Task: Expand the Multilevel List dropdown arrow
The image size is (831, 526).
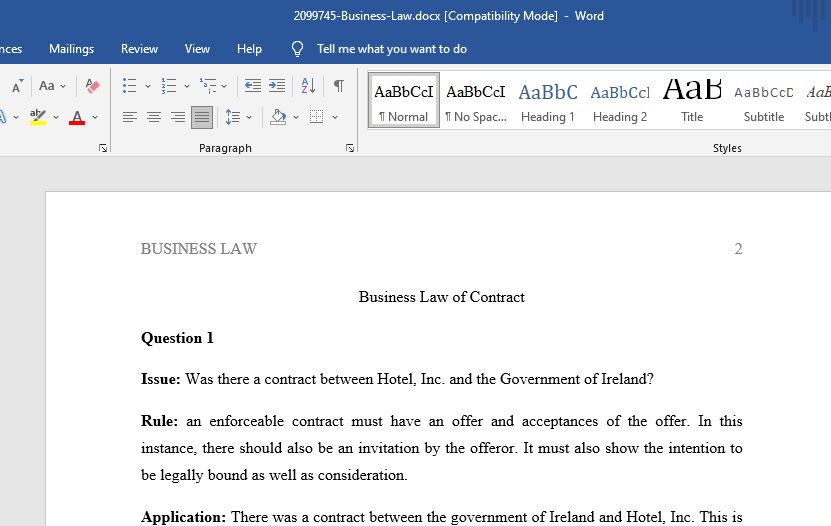Action: (x=224, y=86)
